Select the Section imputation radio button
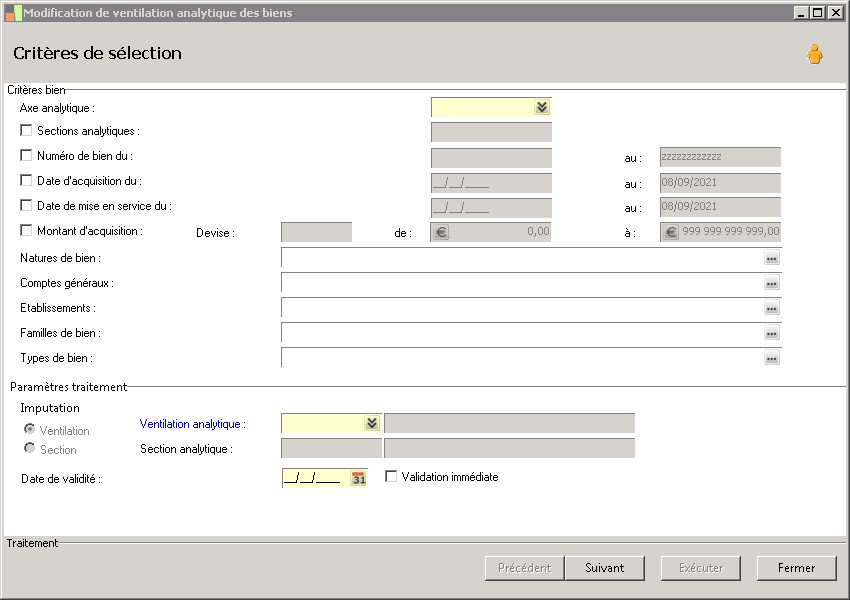Screen dimensions: 850x600 pyautogui.click(x=29, y=449)
